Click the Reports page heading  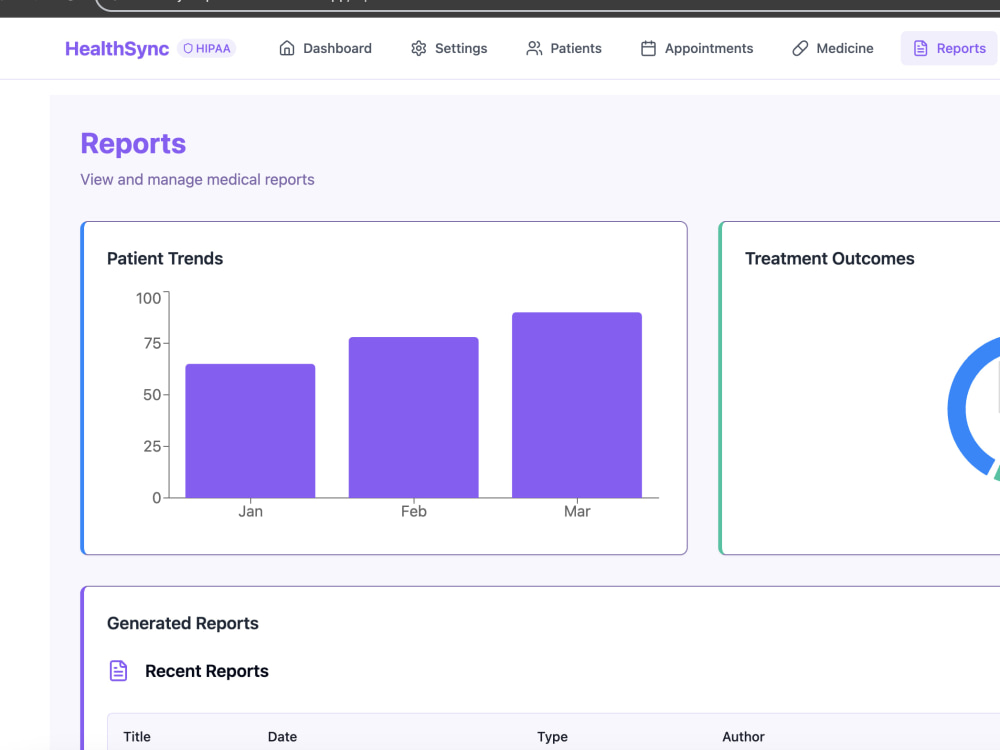133,143
